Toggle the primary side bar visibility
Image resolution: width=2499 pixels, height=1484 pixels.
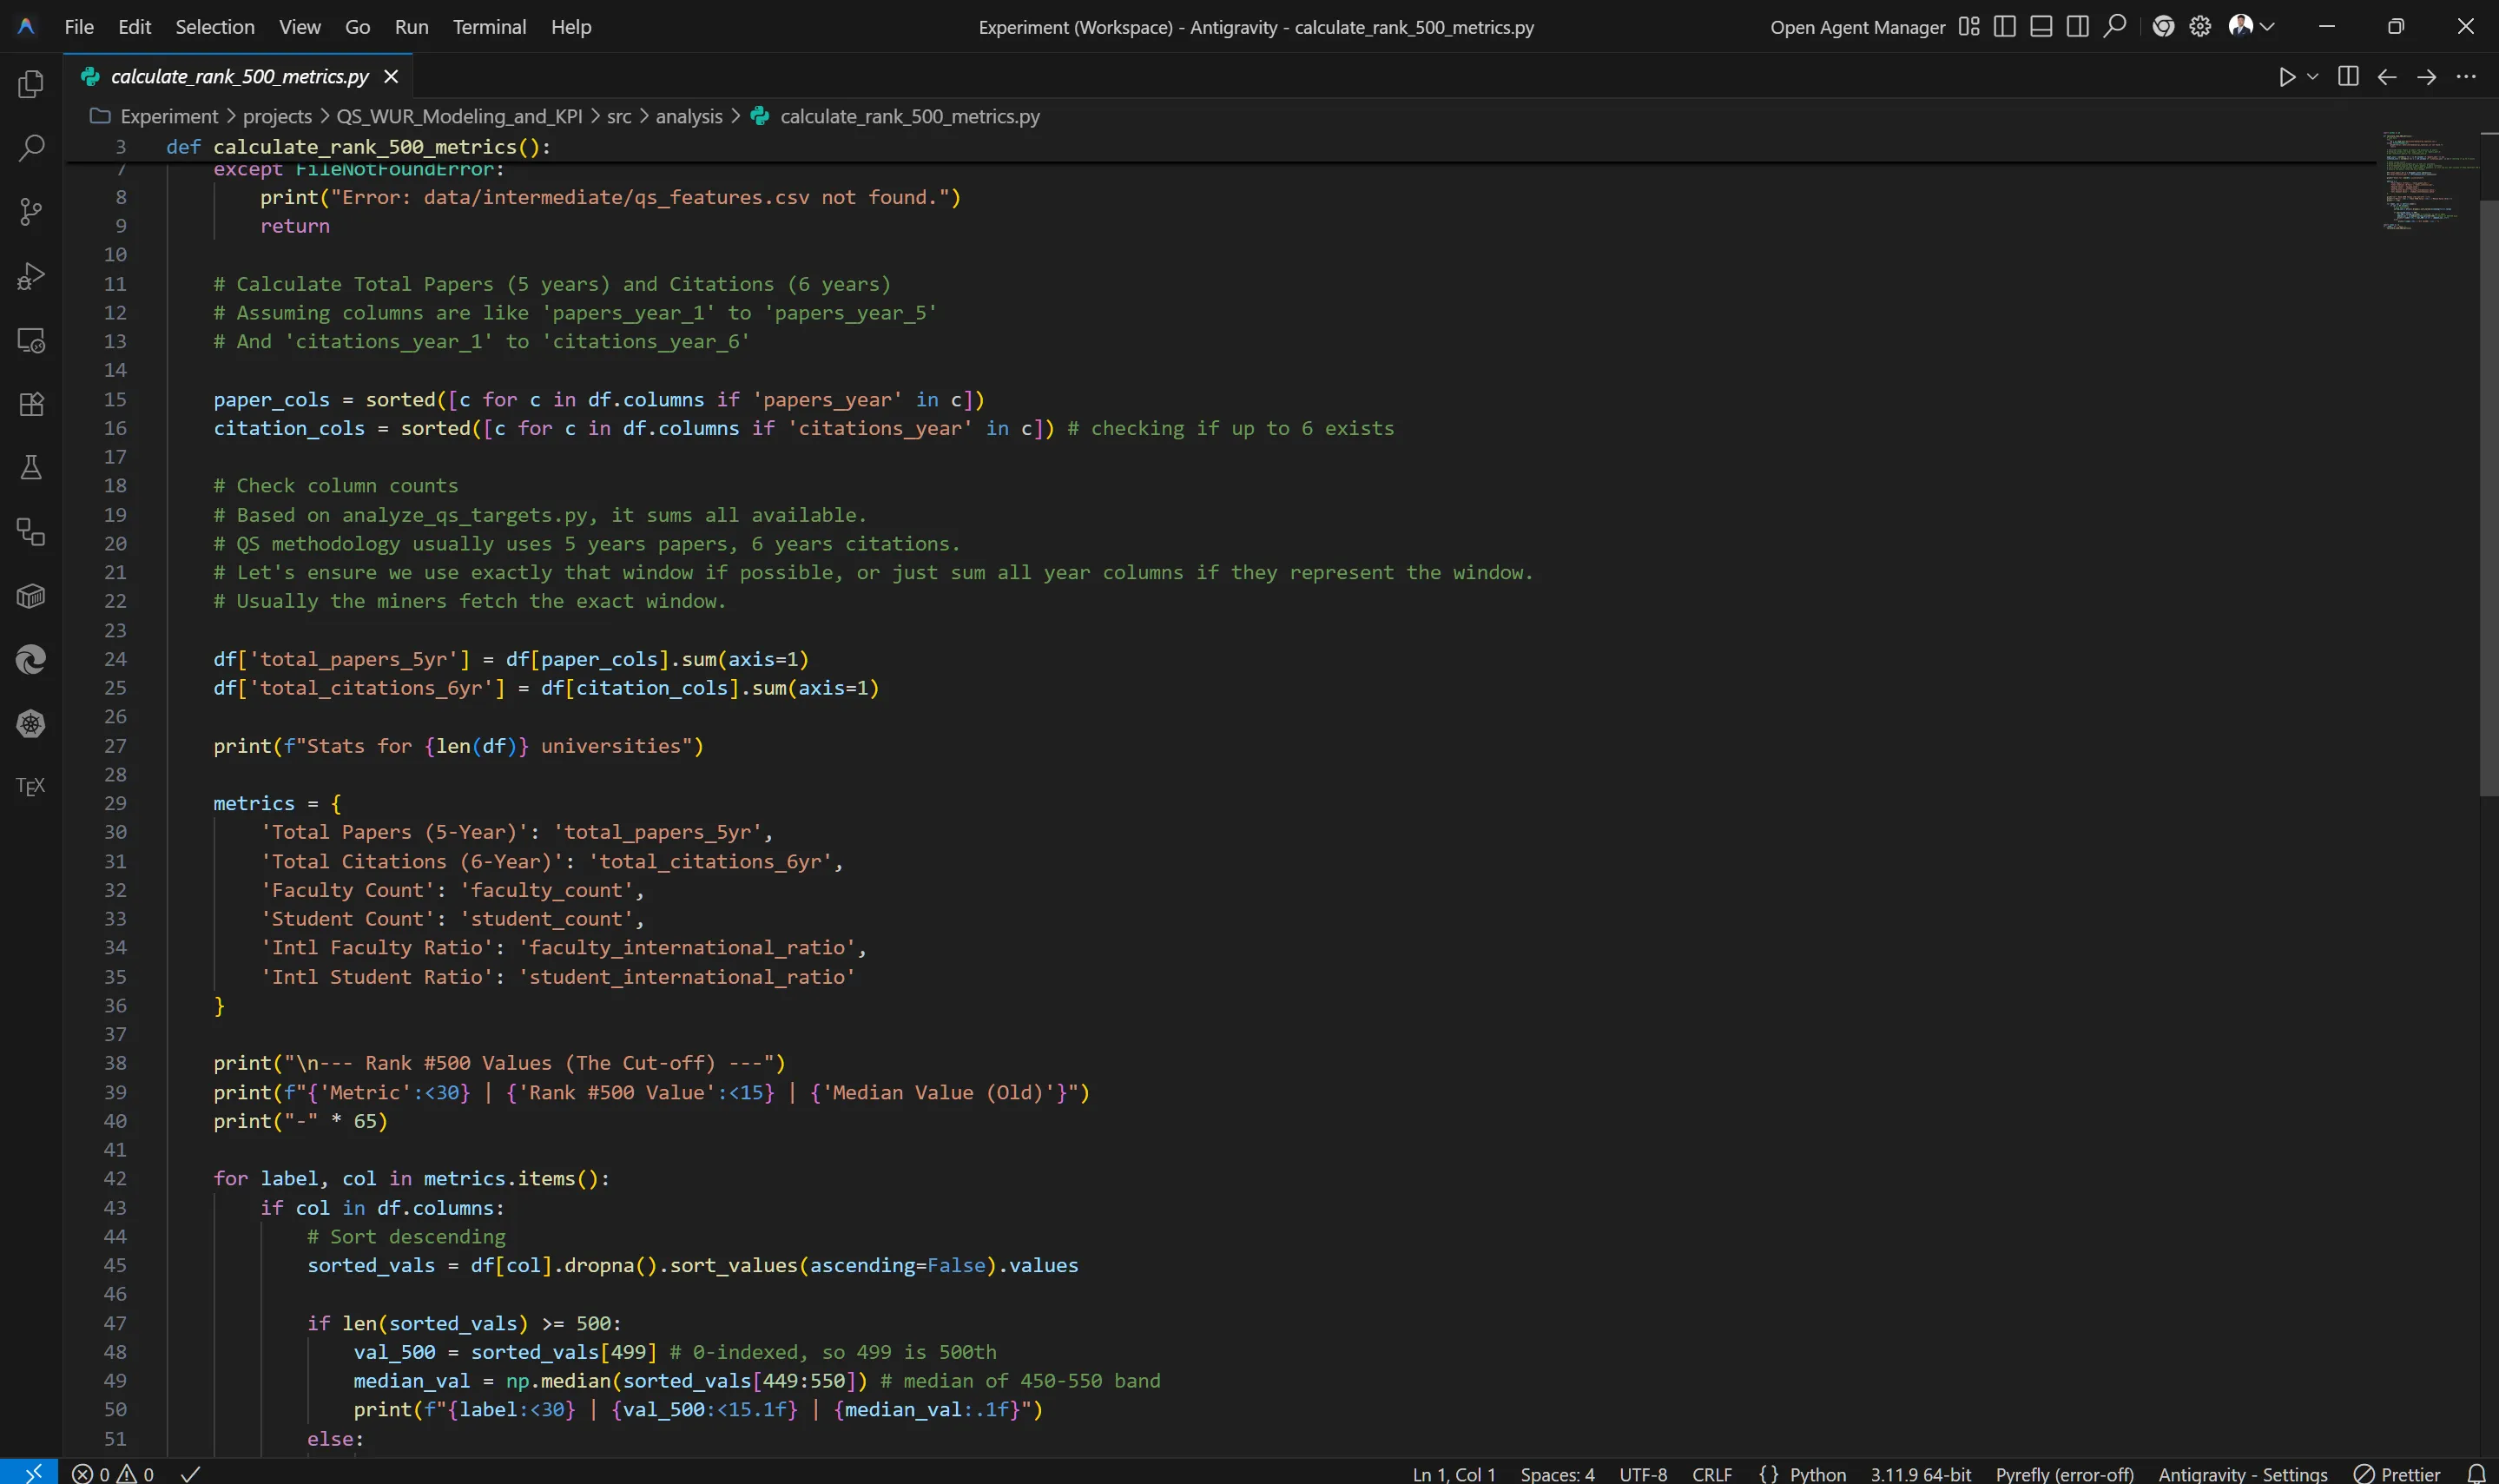point(2004,26)
